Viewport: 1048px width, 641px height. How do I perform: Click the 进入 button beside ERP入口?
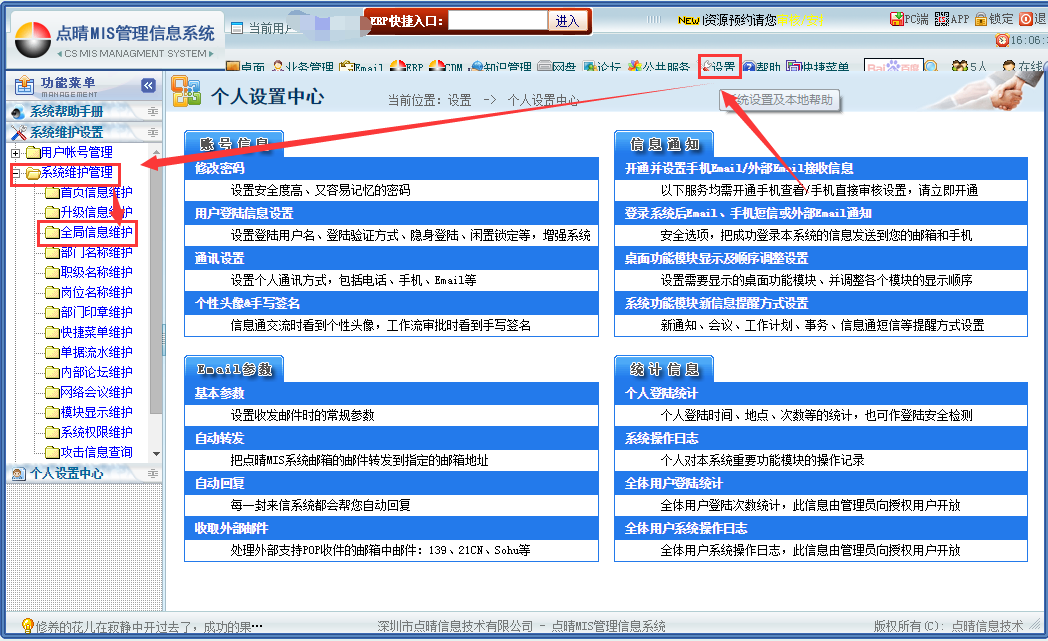(567, 20)
